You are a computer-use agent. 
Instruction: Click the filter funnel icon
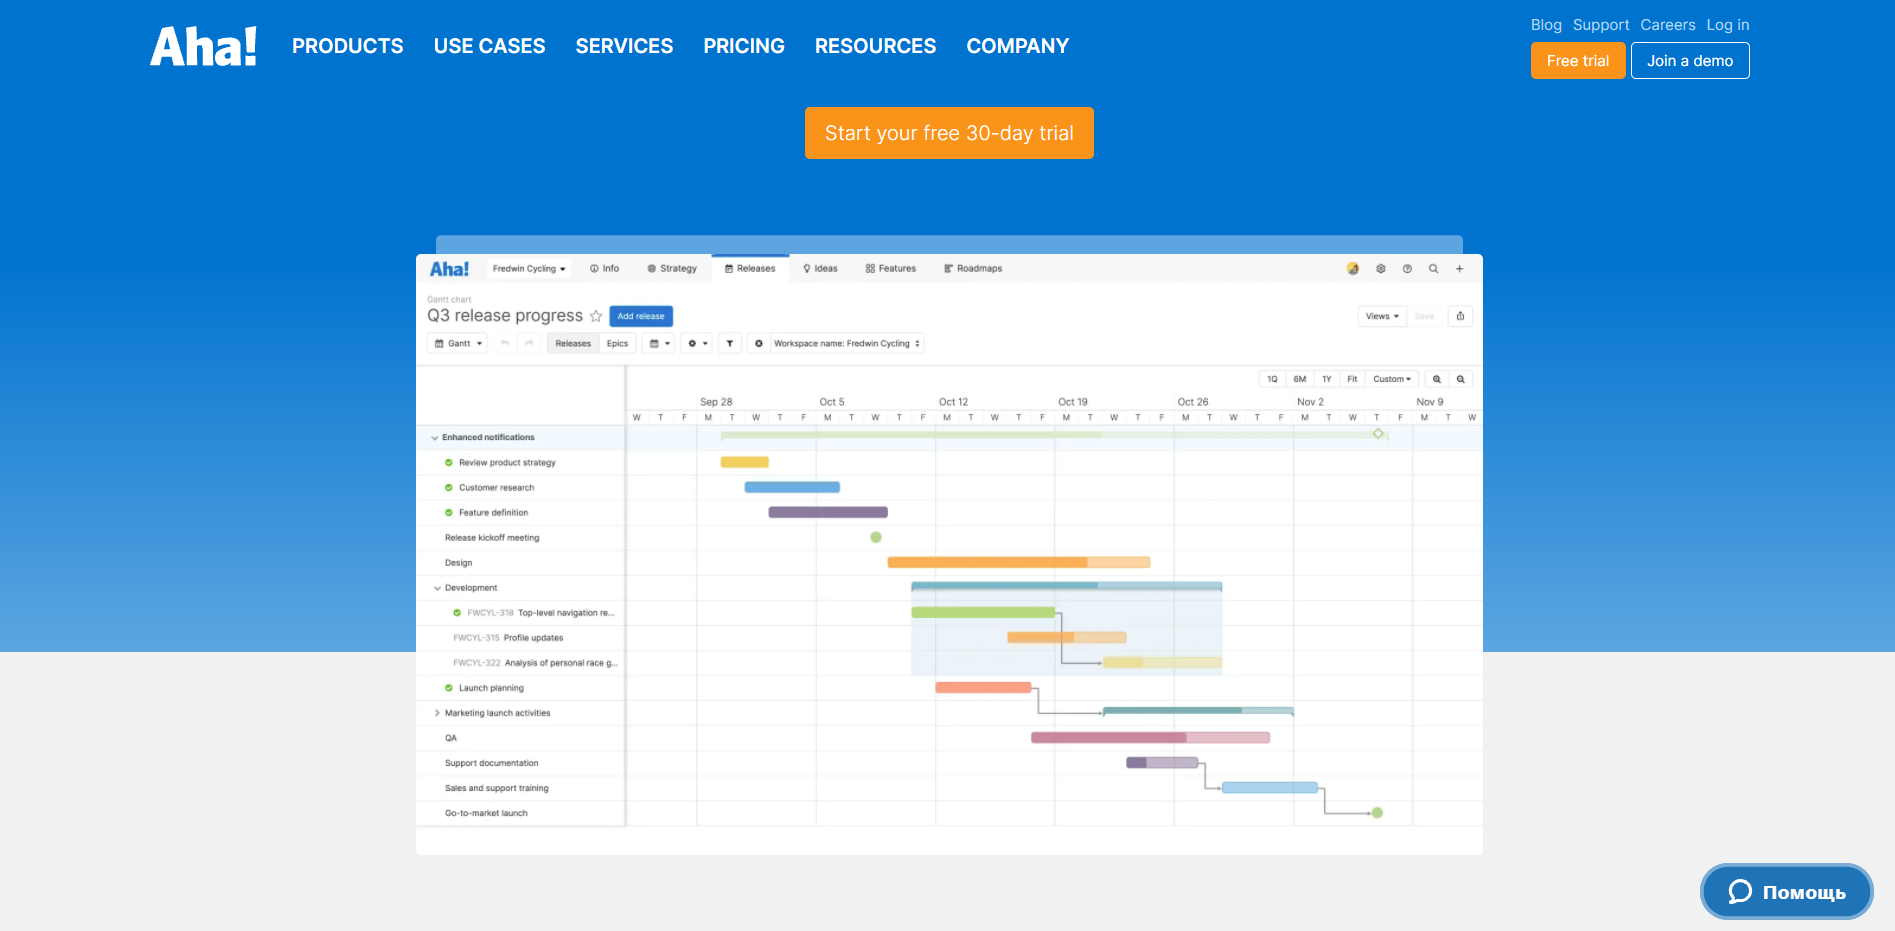[730, 344]
